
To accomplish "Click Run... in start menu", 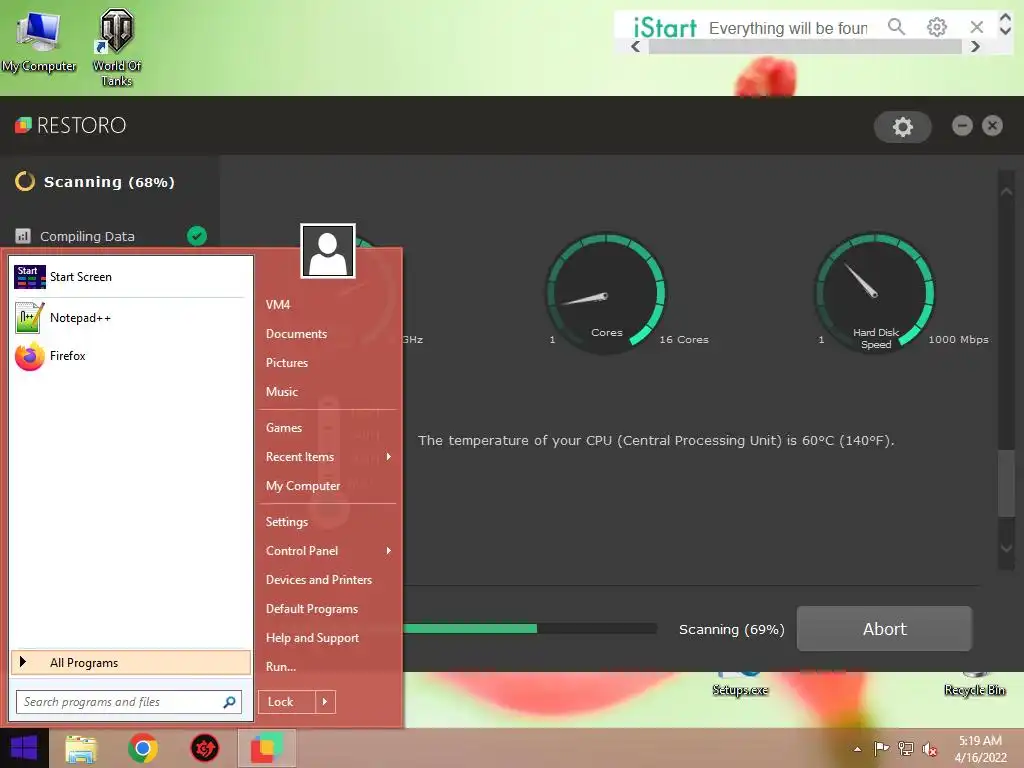I will [x=281, y=667].
